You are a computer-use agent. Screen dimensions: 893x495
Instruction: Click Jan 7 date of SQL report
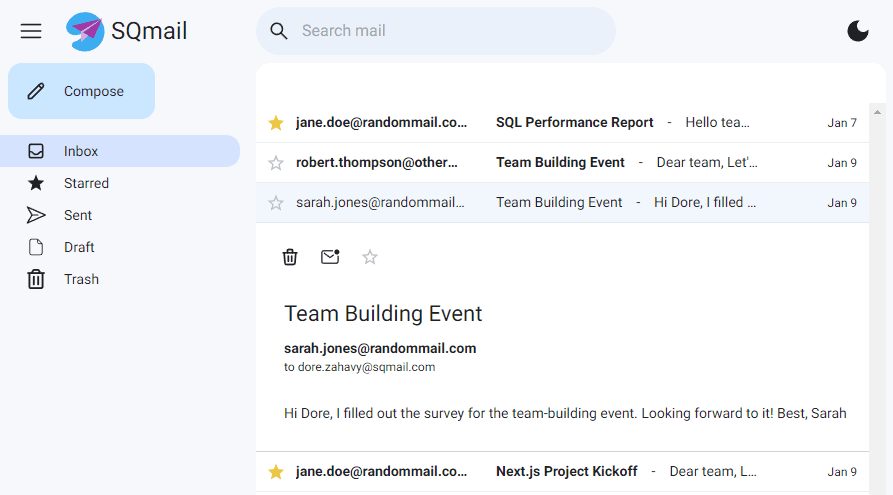pos(842,122)
